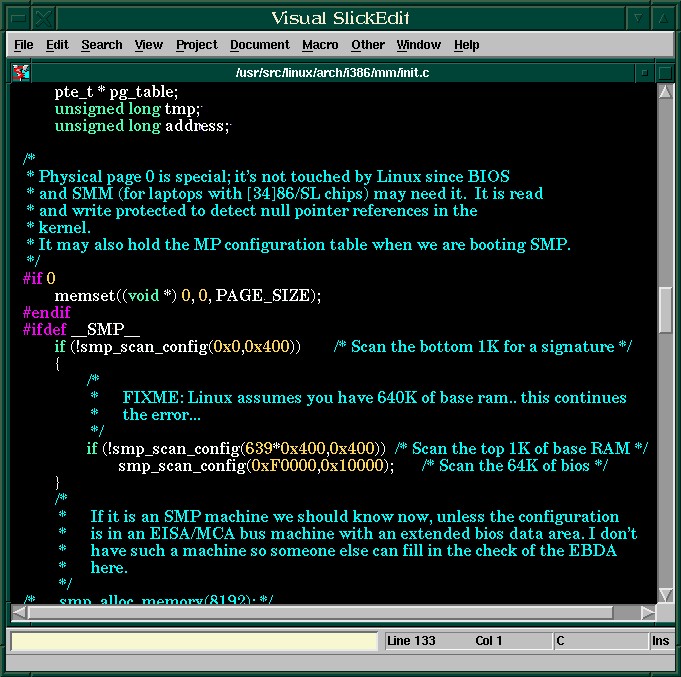The width and height of the screenshot is (681, 677).
Task: Open the Other menu
Action: coord(368,45)
